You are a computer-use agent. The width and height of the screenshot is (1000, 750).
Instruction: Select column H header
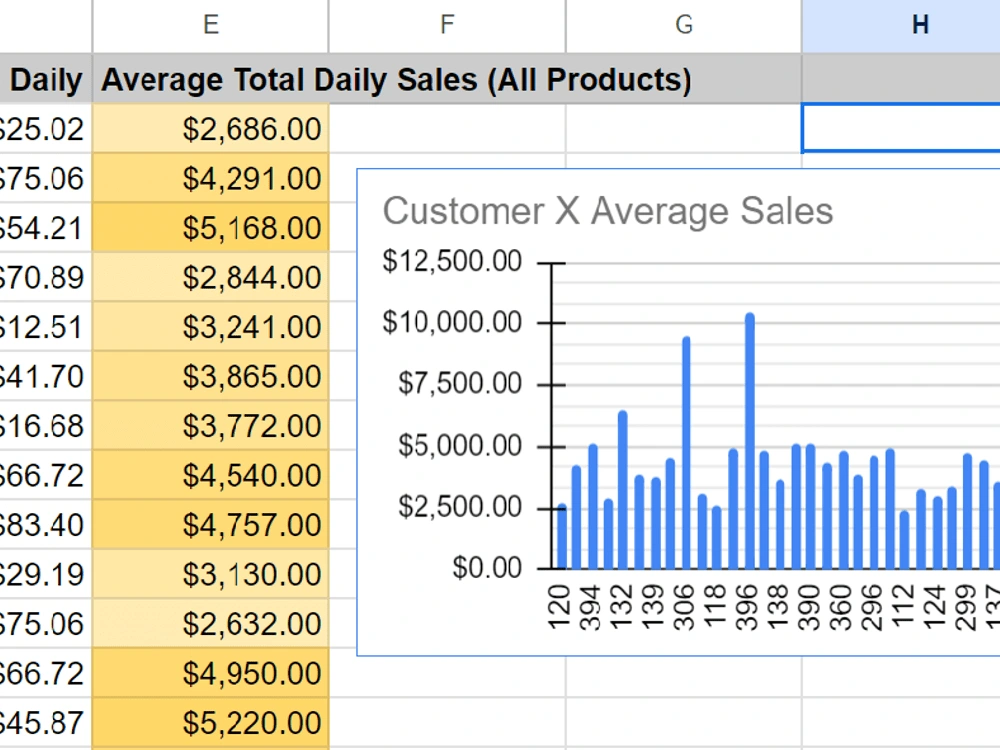[x=901, y=26]
